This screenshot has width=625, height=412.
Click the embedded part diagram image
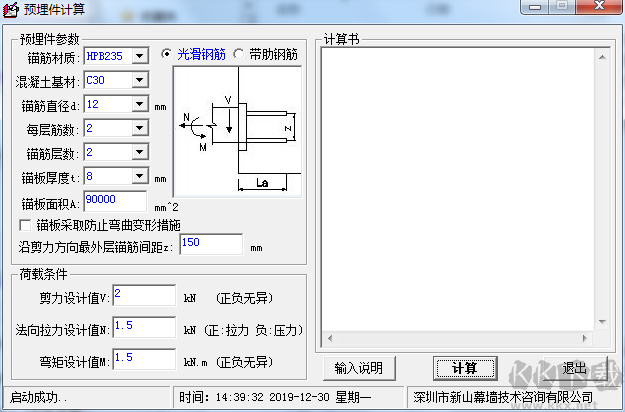coord(238,131)
